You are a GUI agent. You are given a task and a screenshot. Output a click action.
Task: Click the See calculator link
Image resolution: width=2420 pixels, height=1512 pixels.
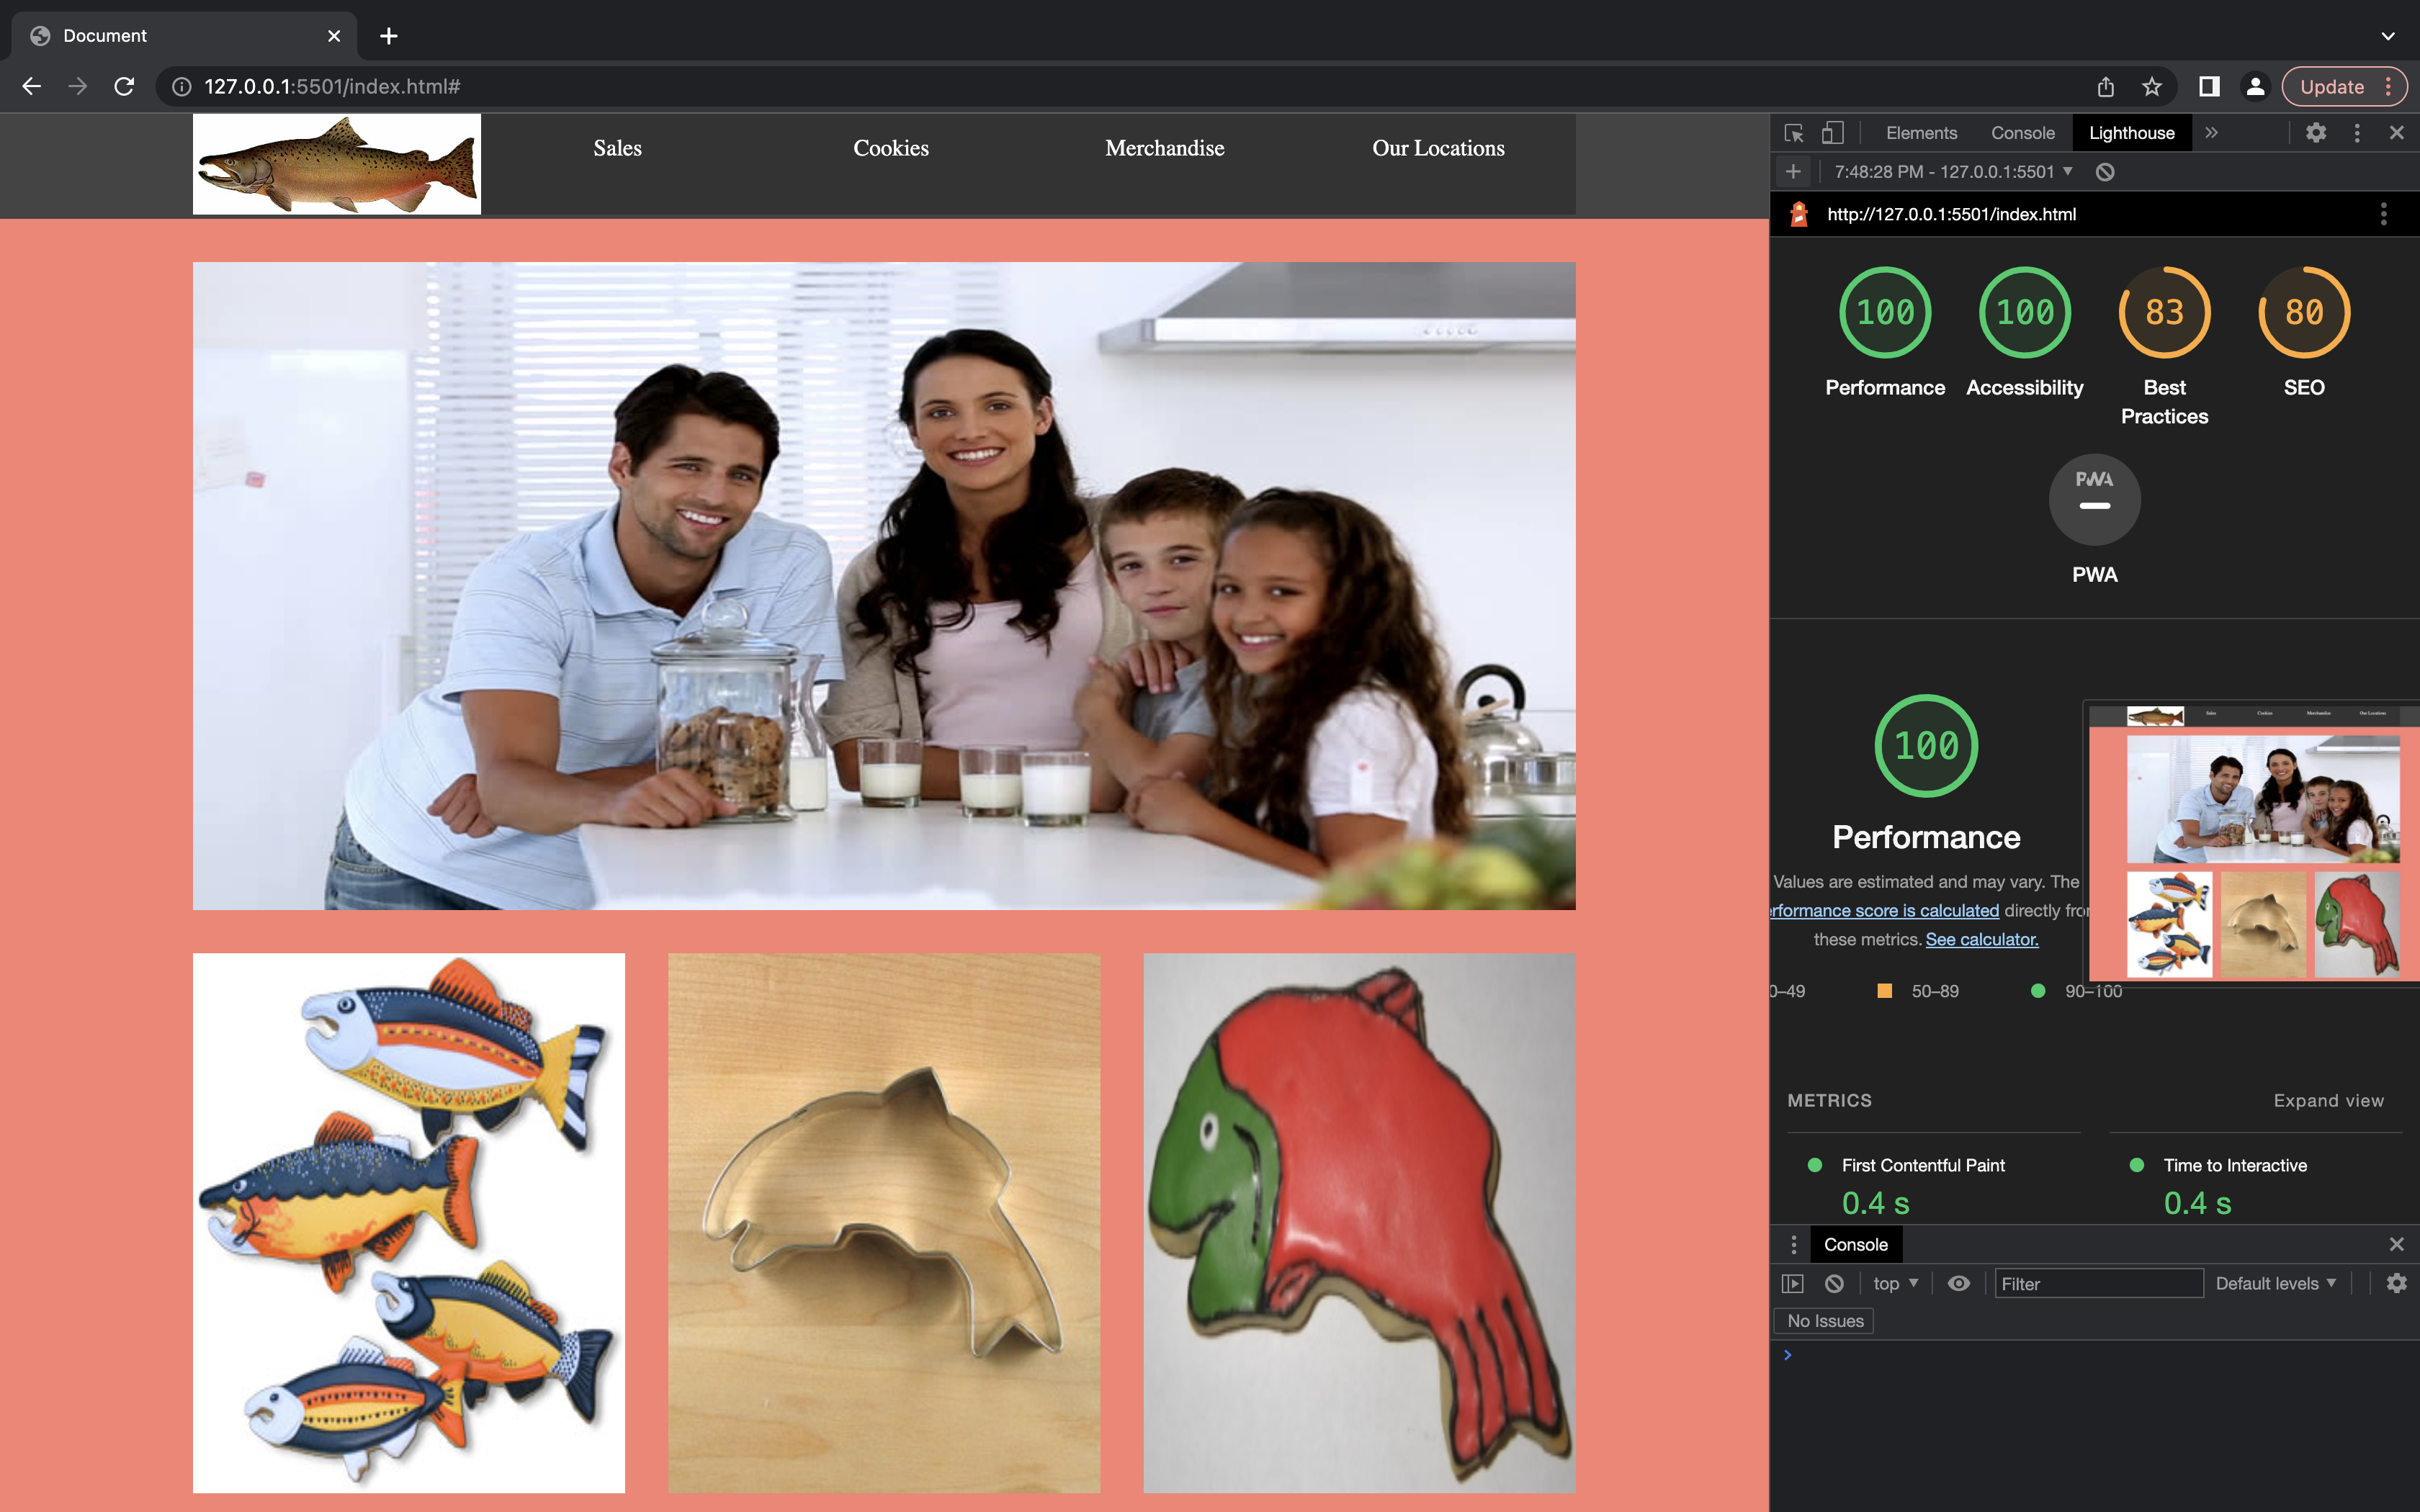pyautogui.click(x=1981, y=939)
